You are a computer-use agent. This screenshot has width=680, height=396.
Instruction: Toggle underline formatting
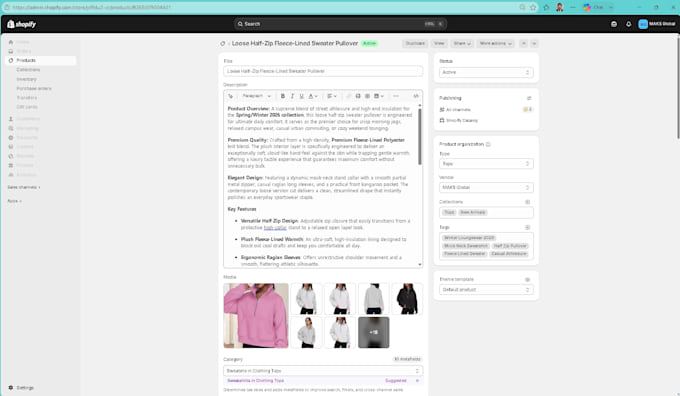(302, 96)
